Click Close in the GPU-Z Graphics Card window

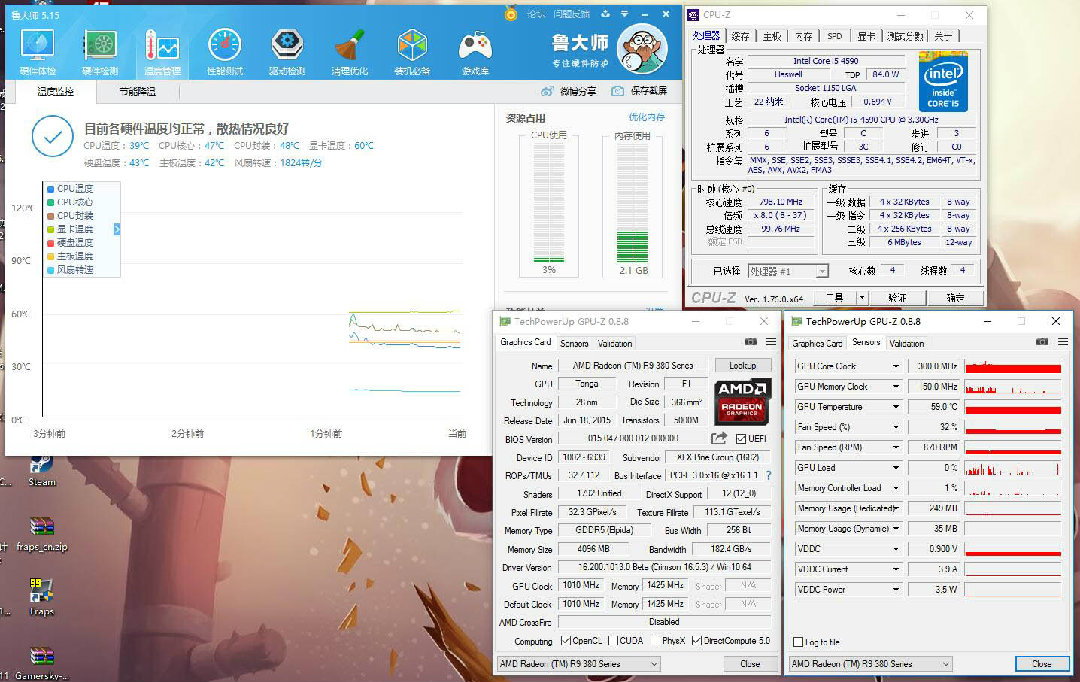click(750, 664)
